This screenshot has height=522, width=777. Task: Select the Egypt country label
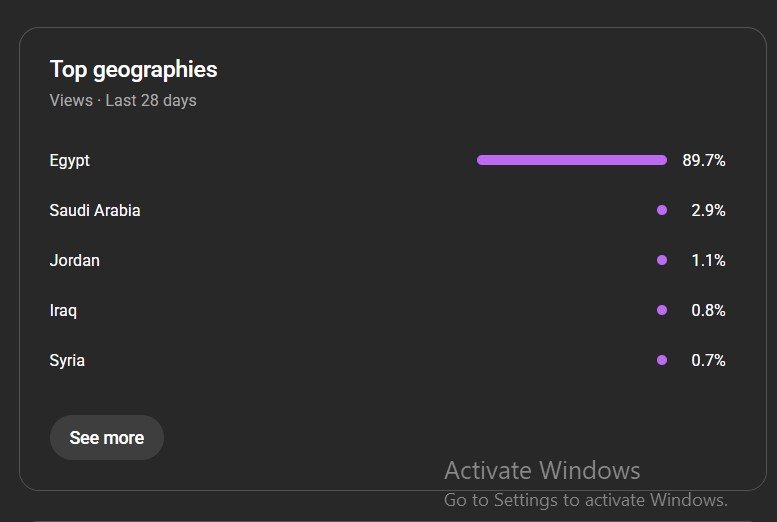(x=70, y=160)
